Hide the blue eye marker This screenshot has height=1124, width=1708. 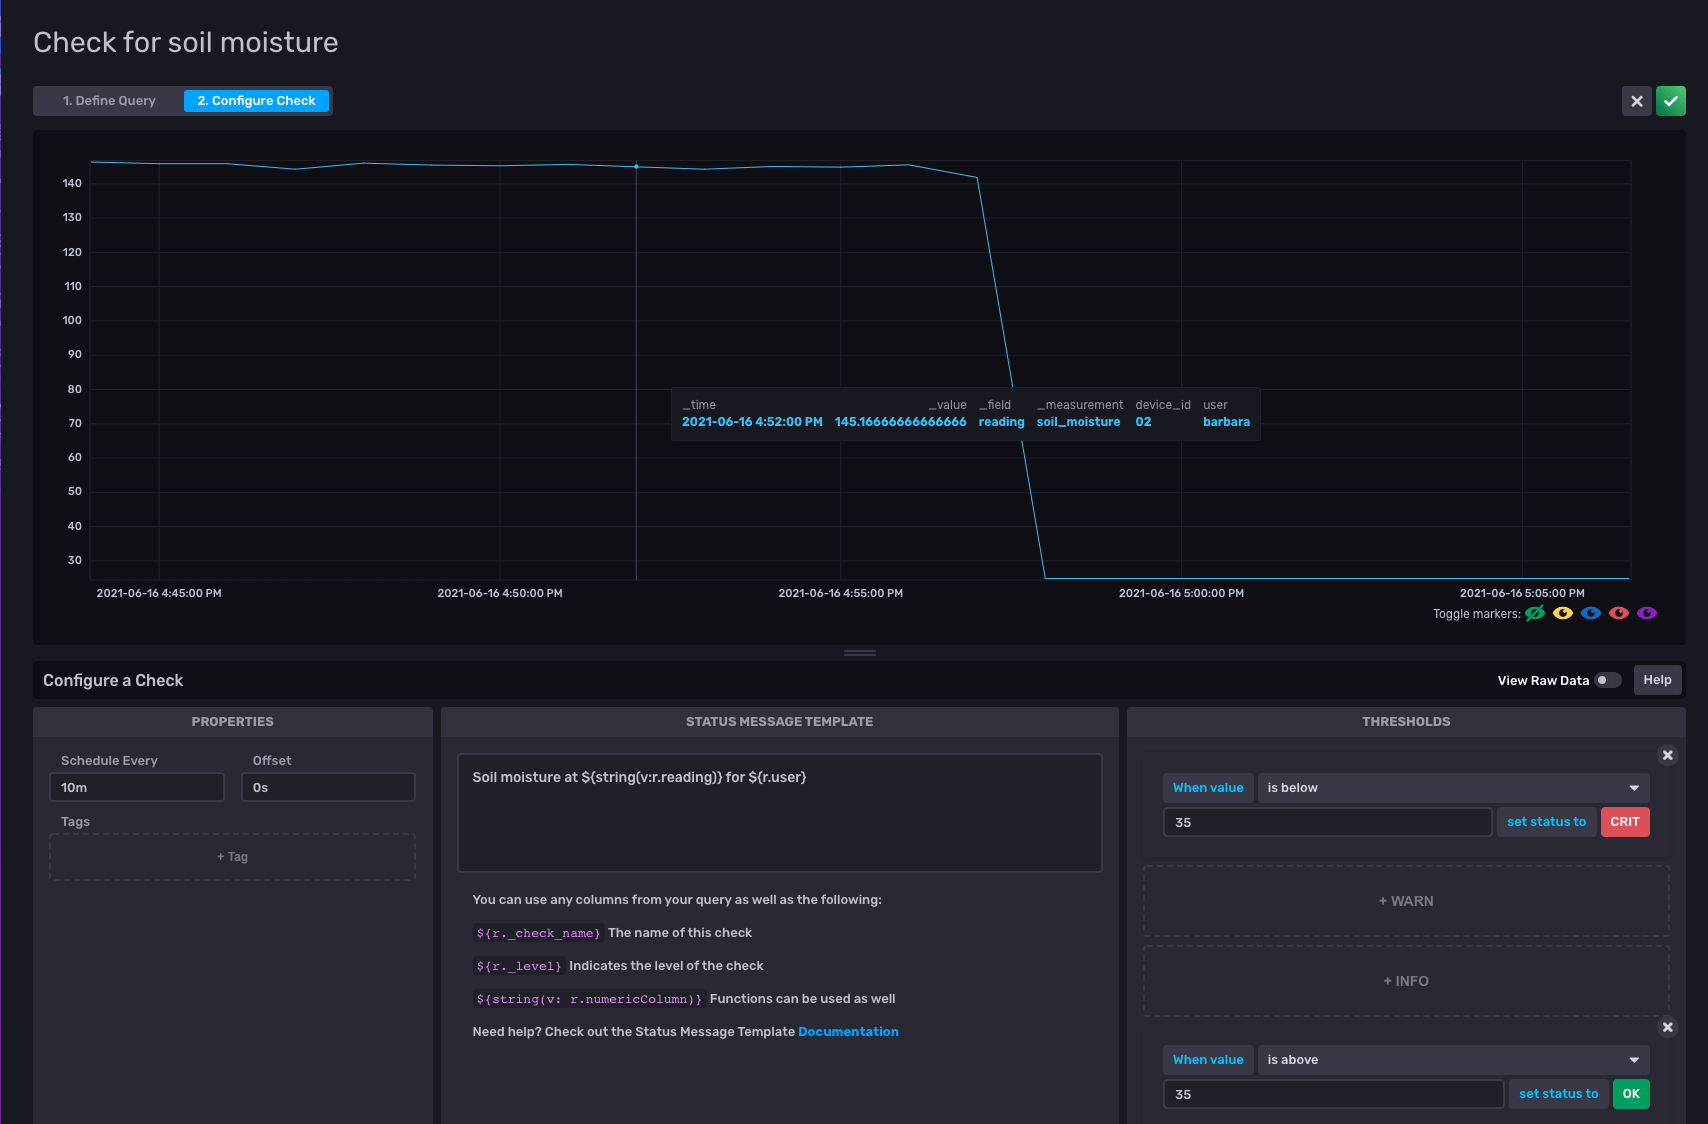point(1591,613)
